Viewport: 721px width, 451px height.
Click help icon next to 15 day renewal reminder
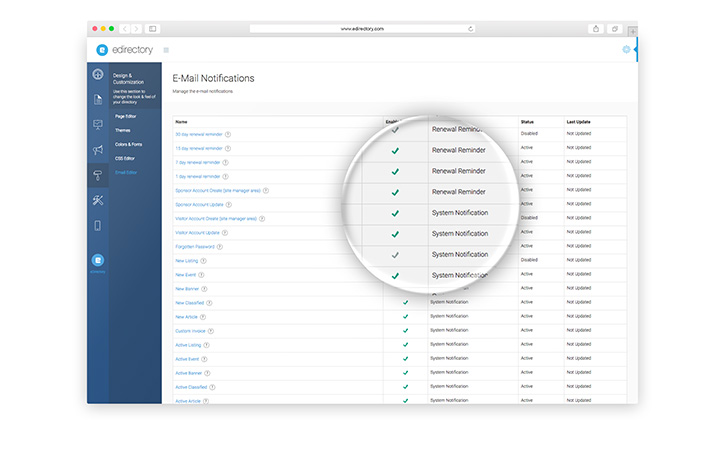(228, 148)
